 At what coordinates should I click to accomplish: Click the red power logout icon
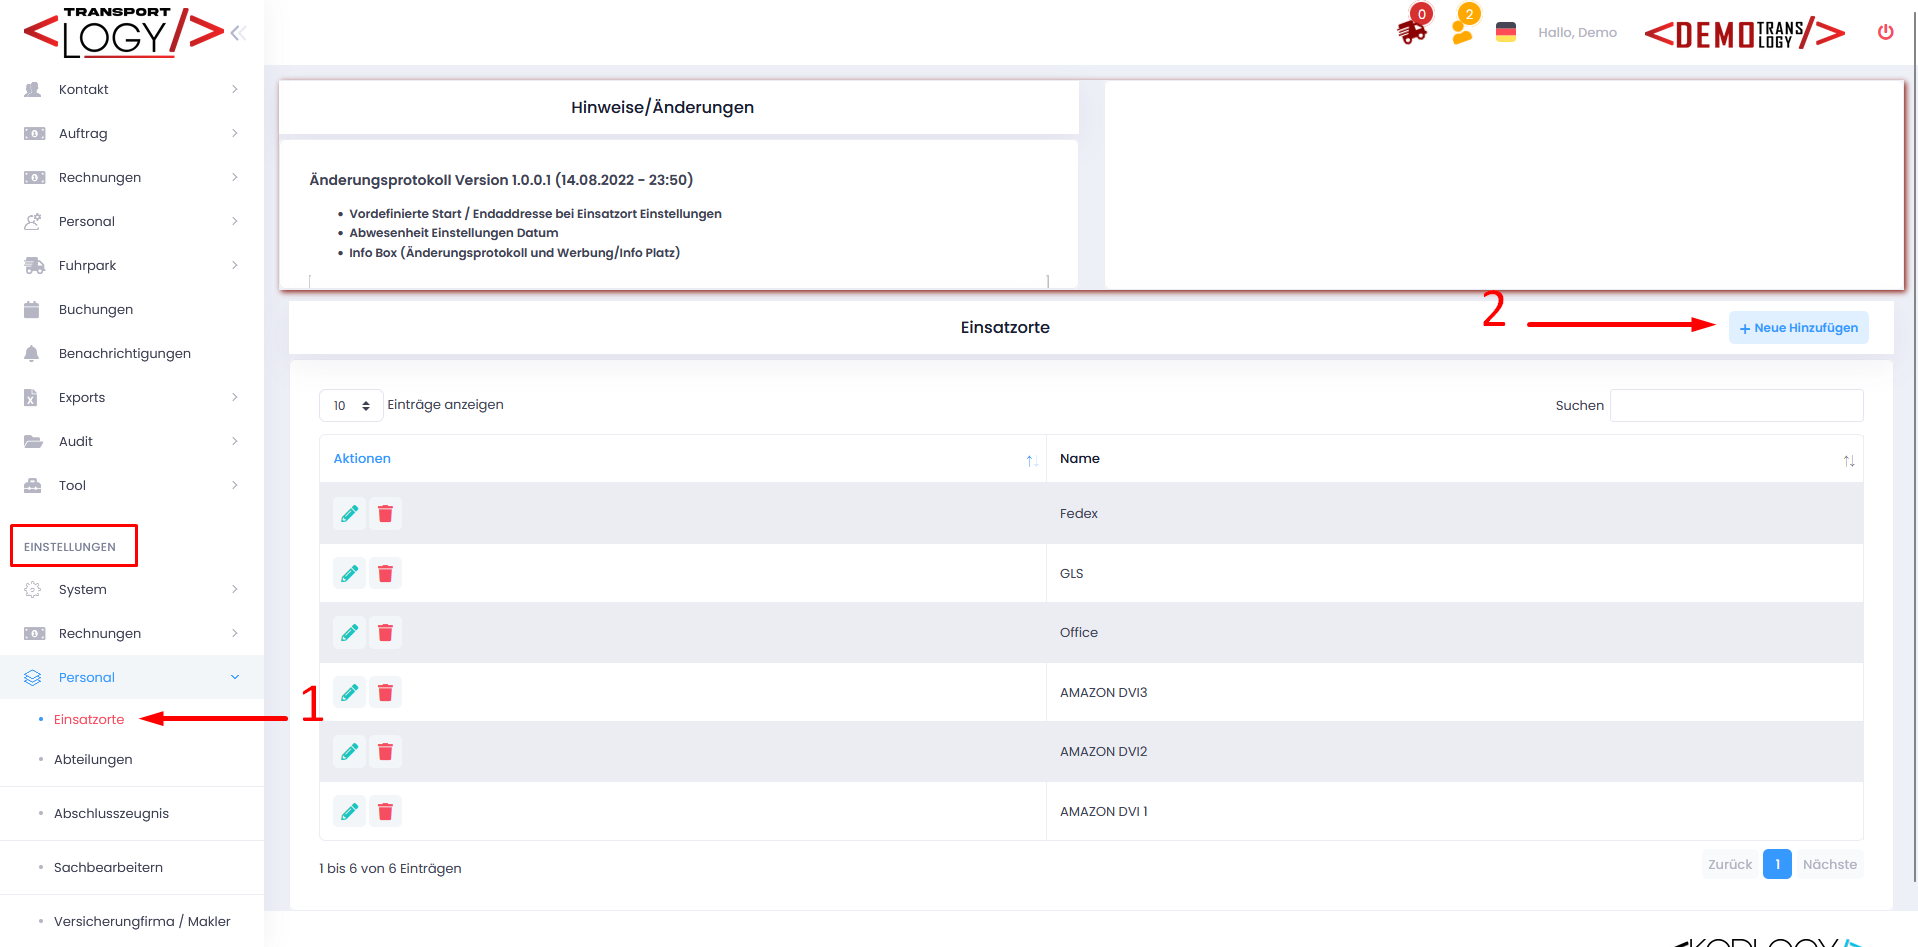pos(1885,32)
